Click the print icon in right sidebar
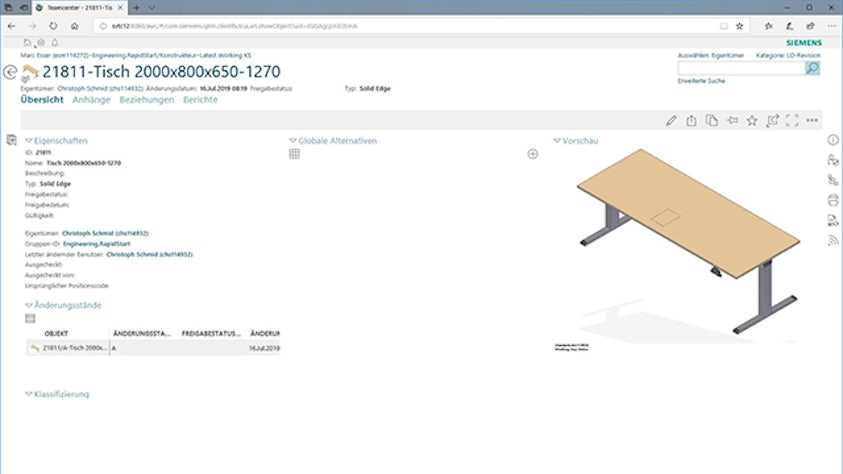Screen dimensions: 843x474 pyautogui.click(x=833, y=200)
